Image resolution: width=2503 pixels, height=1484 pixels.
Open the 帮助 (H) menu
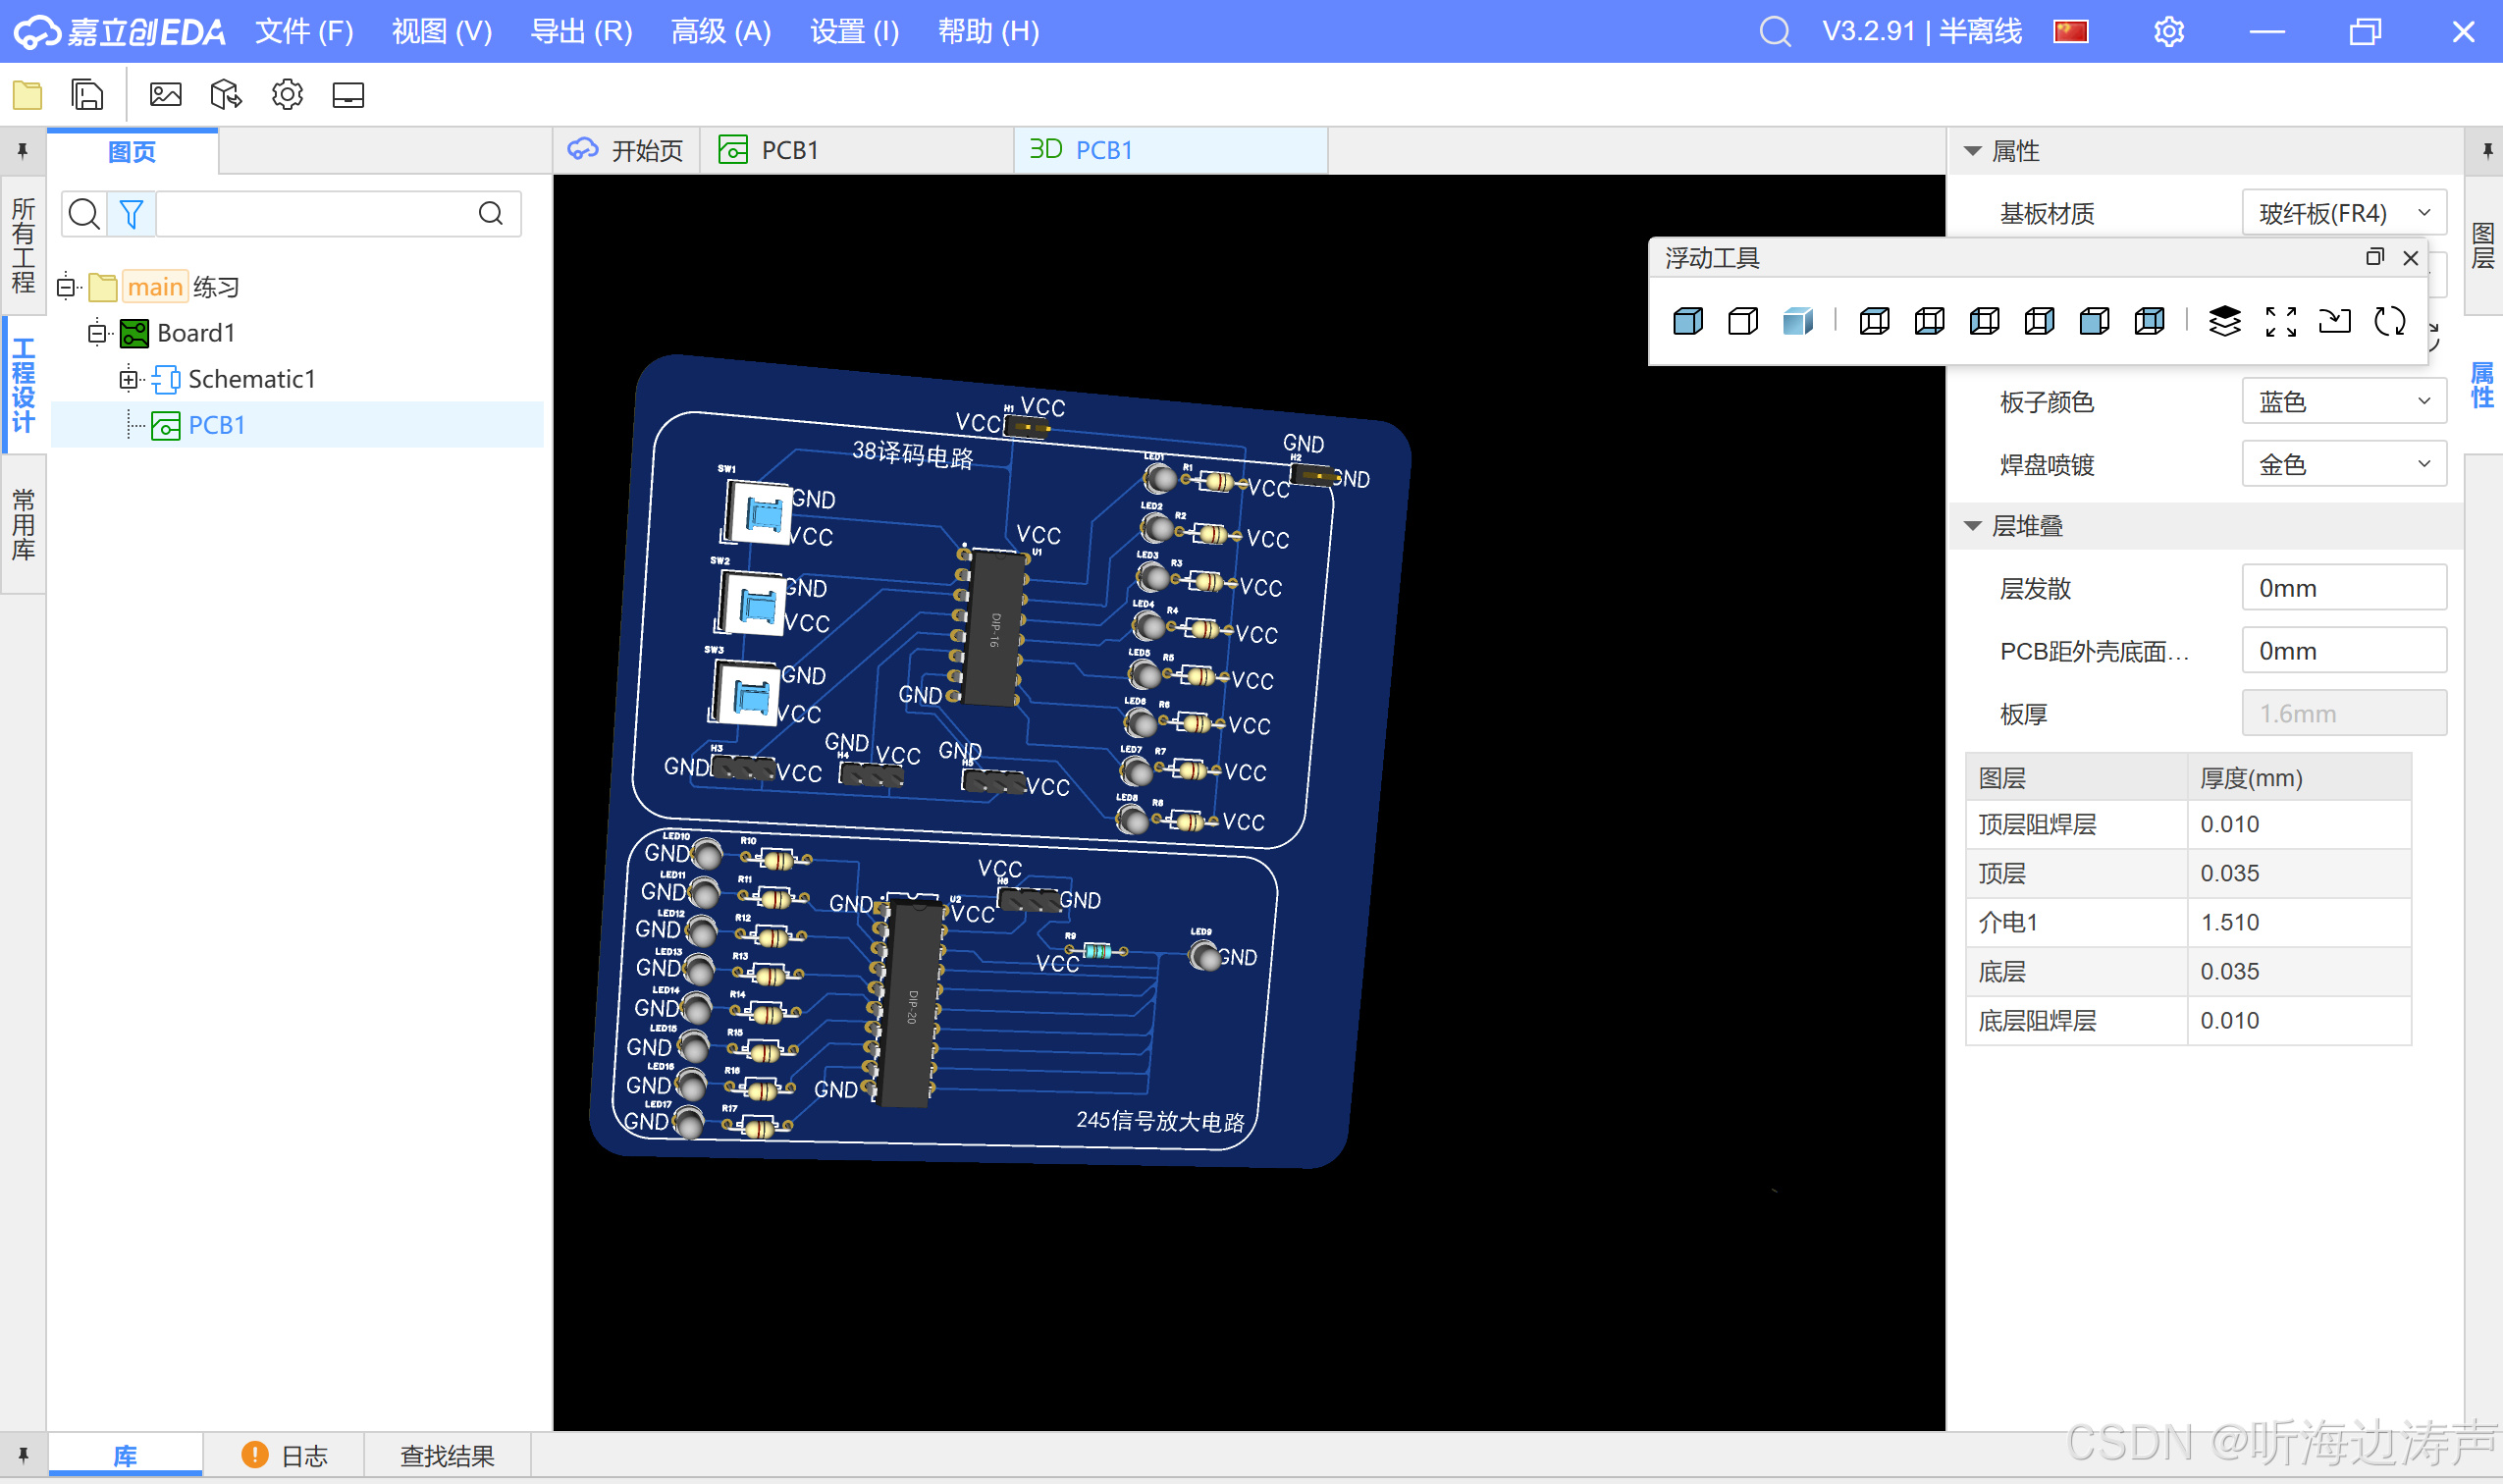click(988, 31)
